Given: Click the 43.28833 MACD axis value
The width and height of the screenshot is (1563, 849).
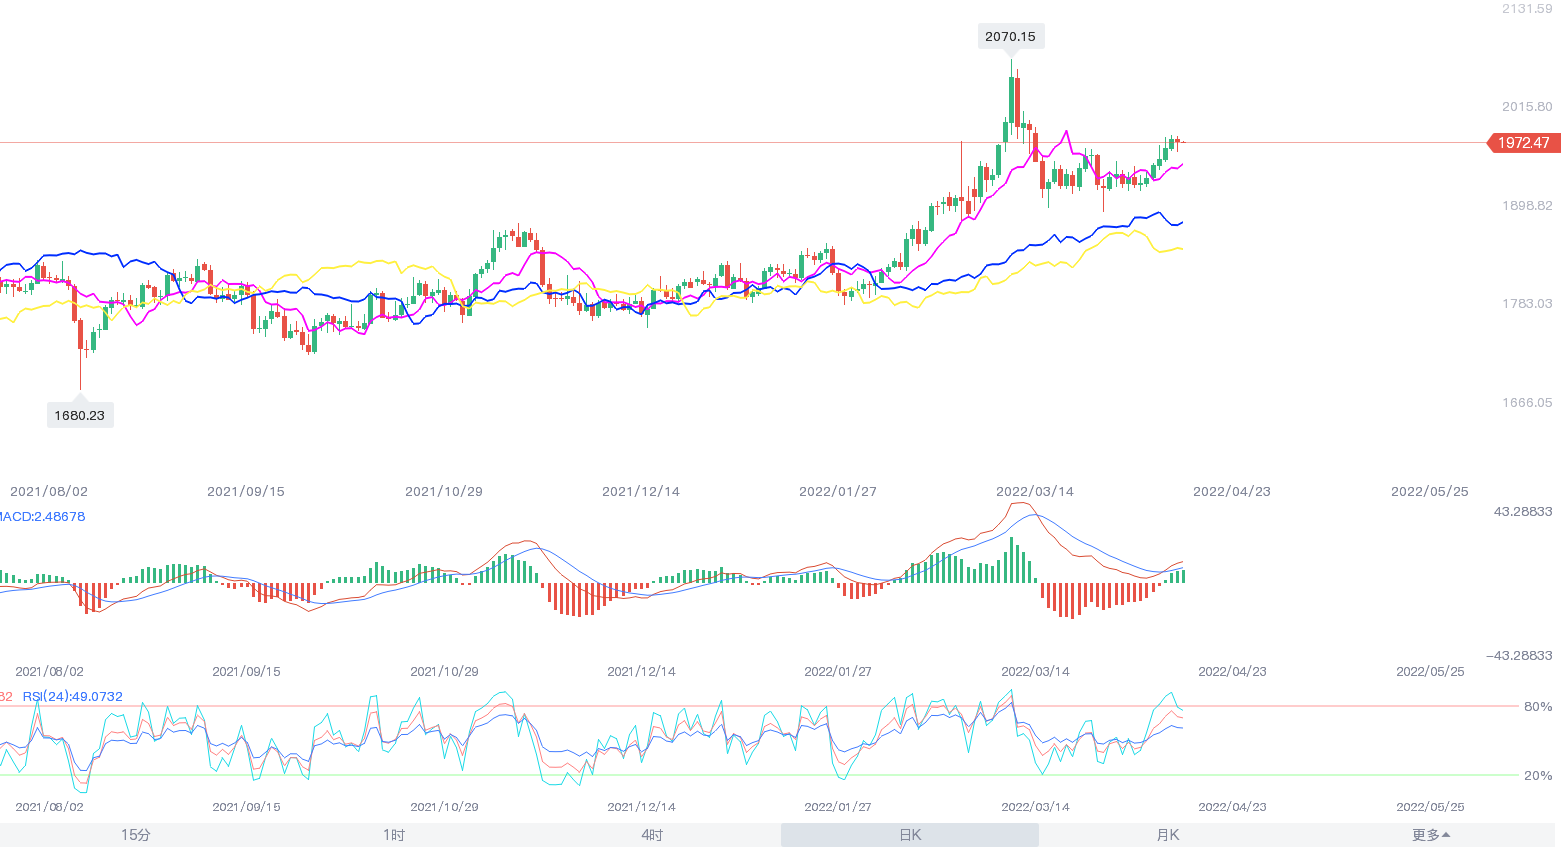Looking at the screenshot, I should point(1523,511).
